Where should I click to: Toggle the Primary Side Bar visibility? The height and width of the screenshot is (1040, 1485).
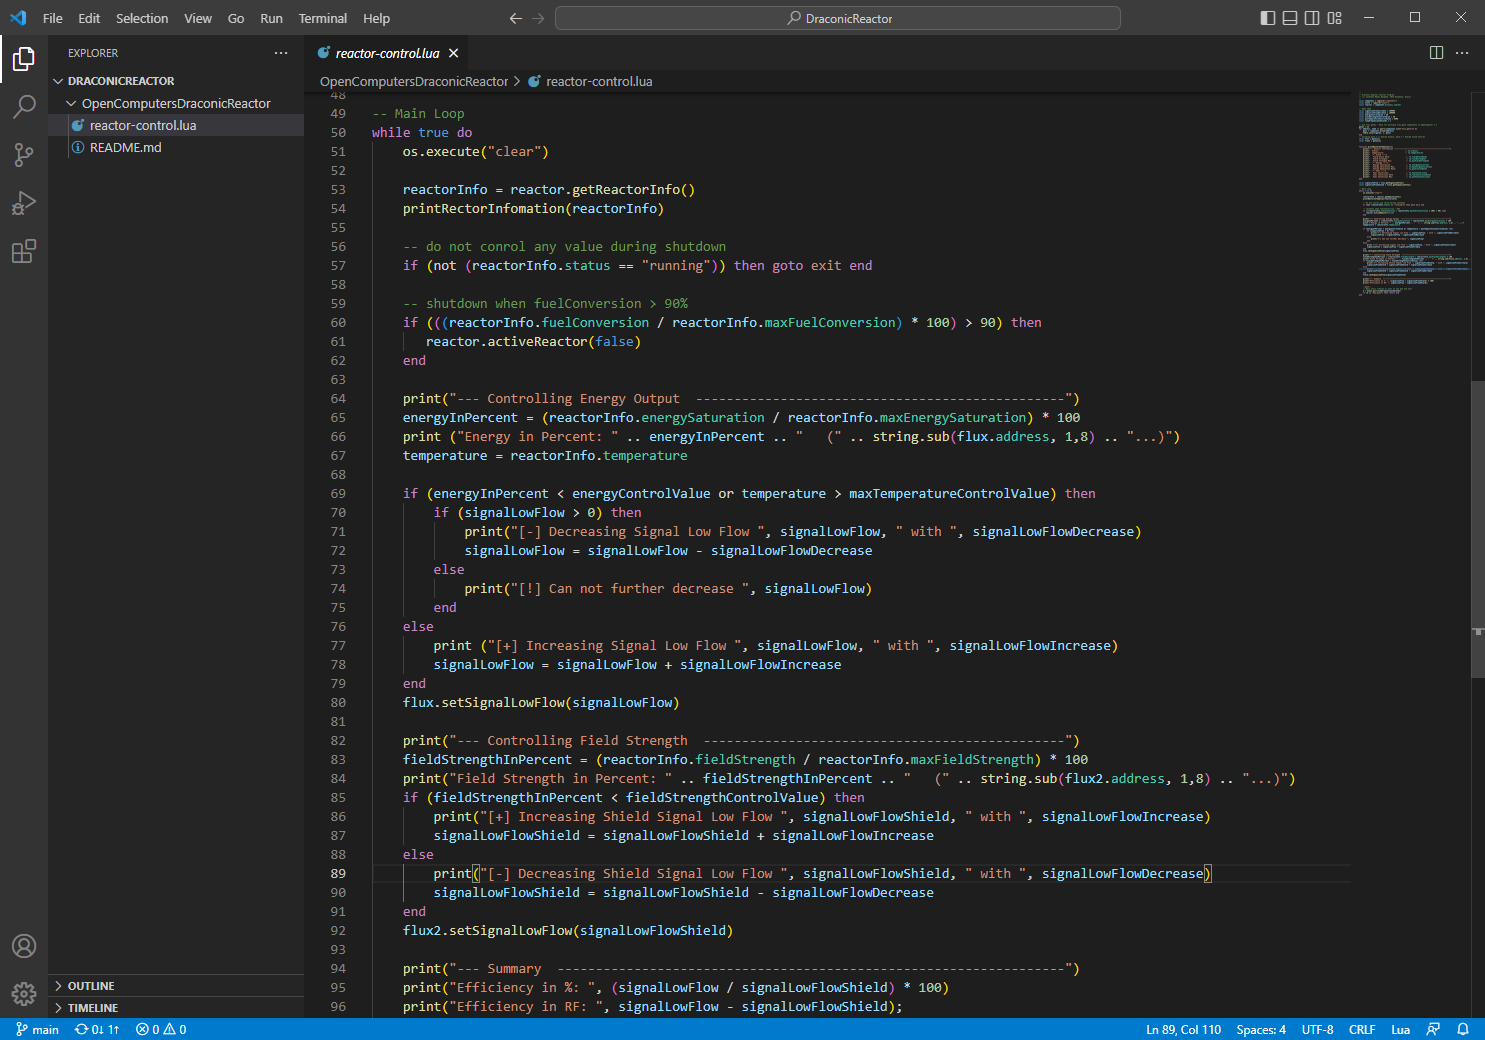pos(1267,17)
